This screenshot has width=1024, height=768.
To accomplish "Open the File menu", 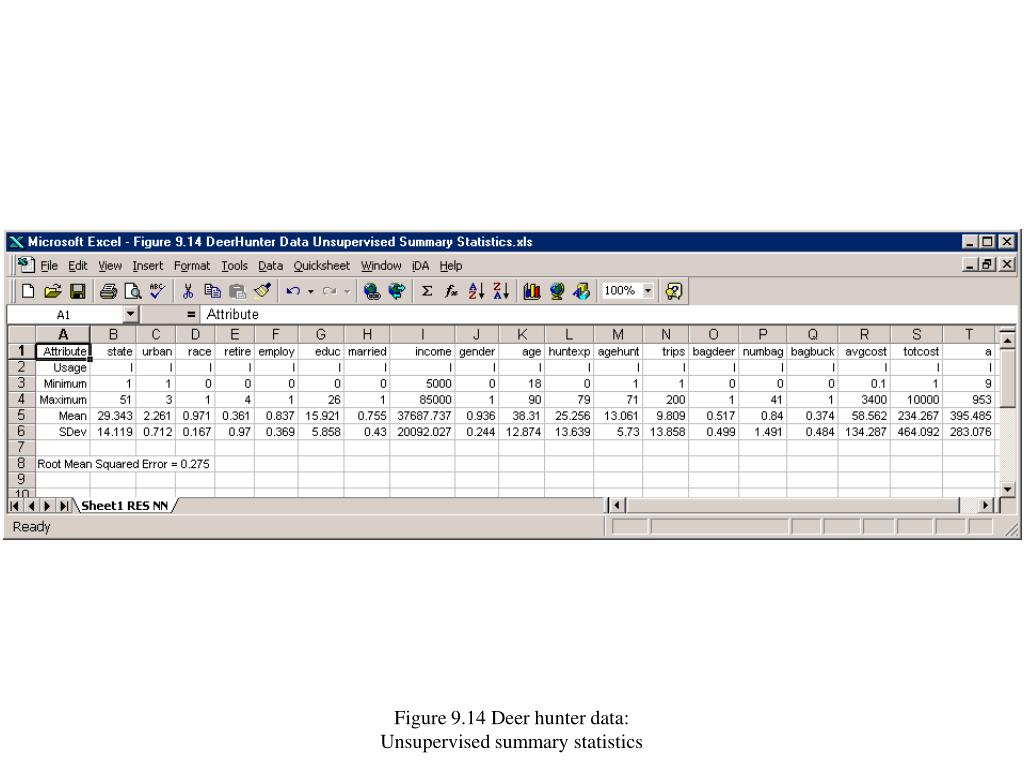I will click(x=49, y=266).
